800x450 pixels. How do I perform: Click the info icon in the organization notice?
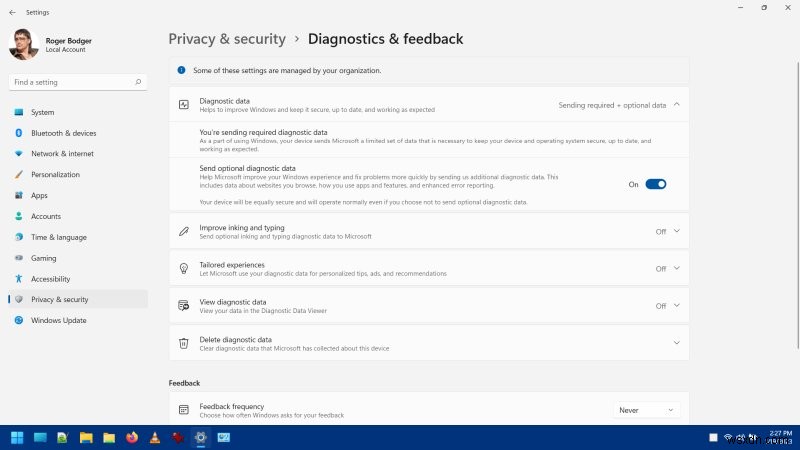(181, 70)
